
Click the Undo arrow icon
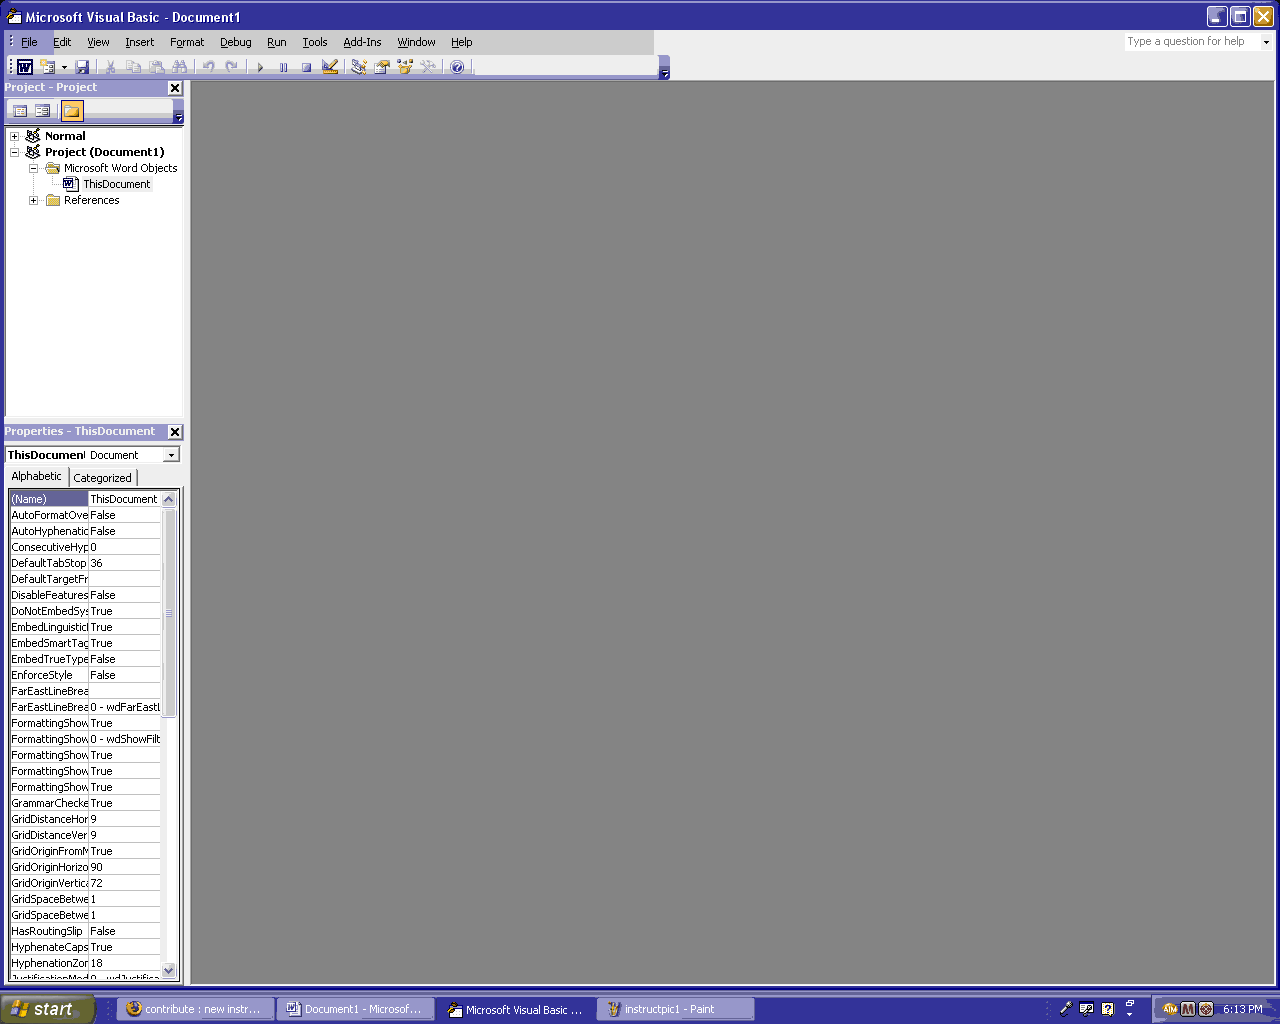pos(209,67)
